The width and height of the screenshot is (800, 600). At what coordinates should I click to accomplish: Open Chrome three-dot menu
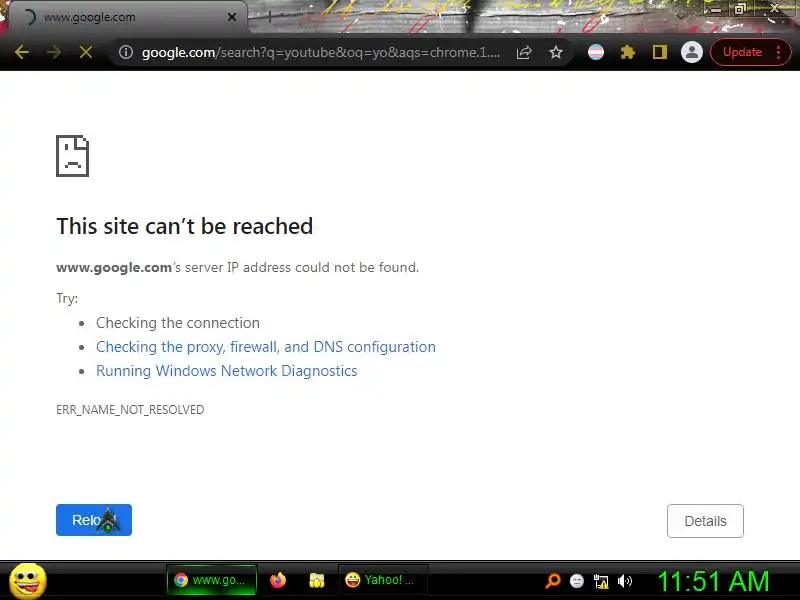[779, 52]
